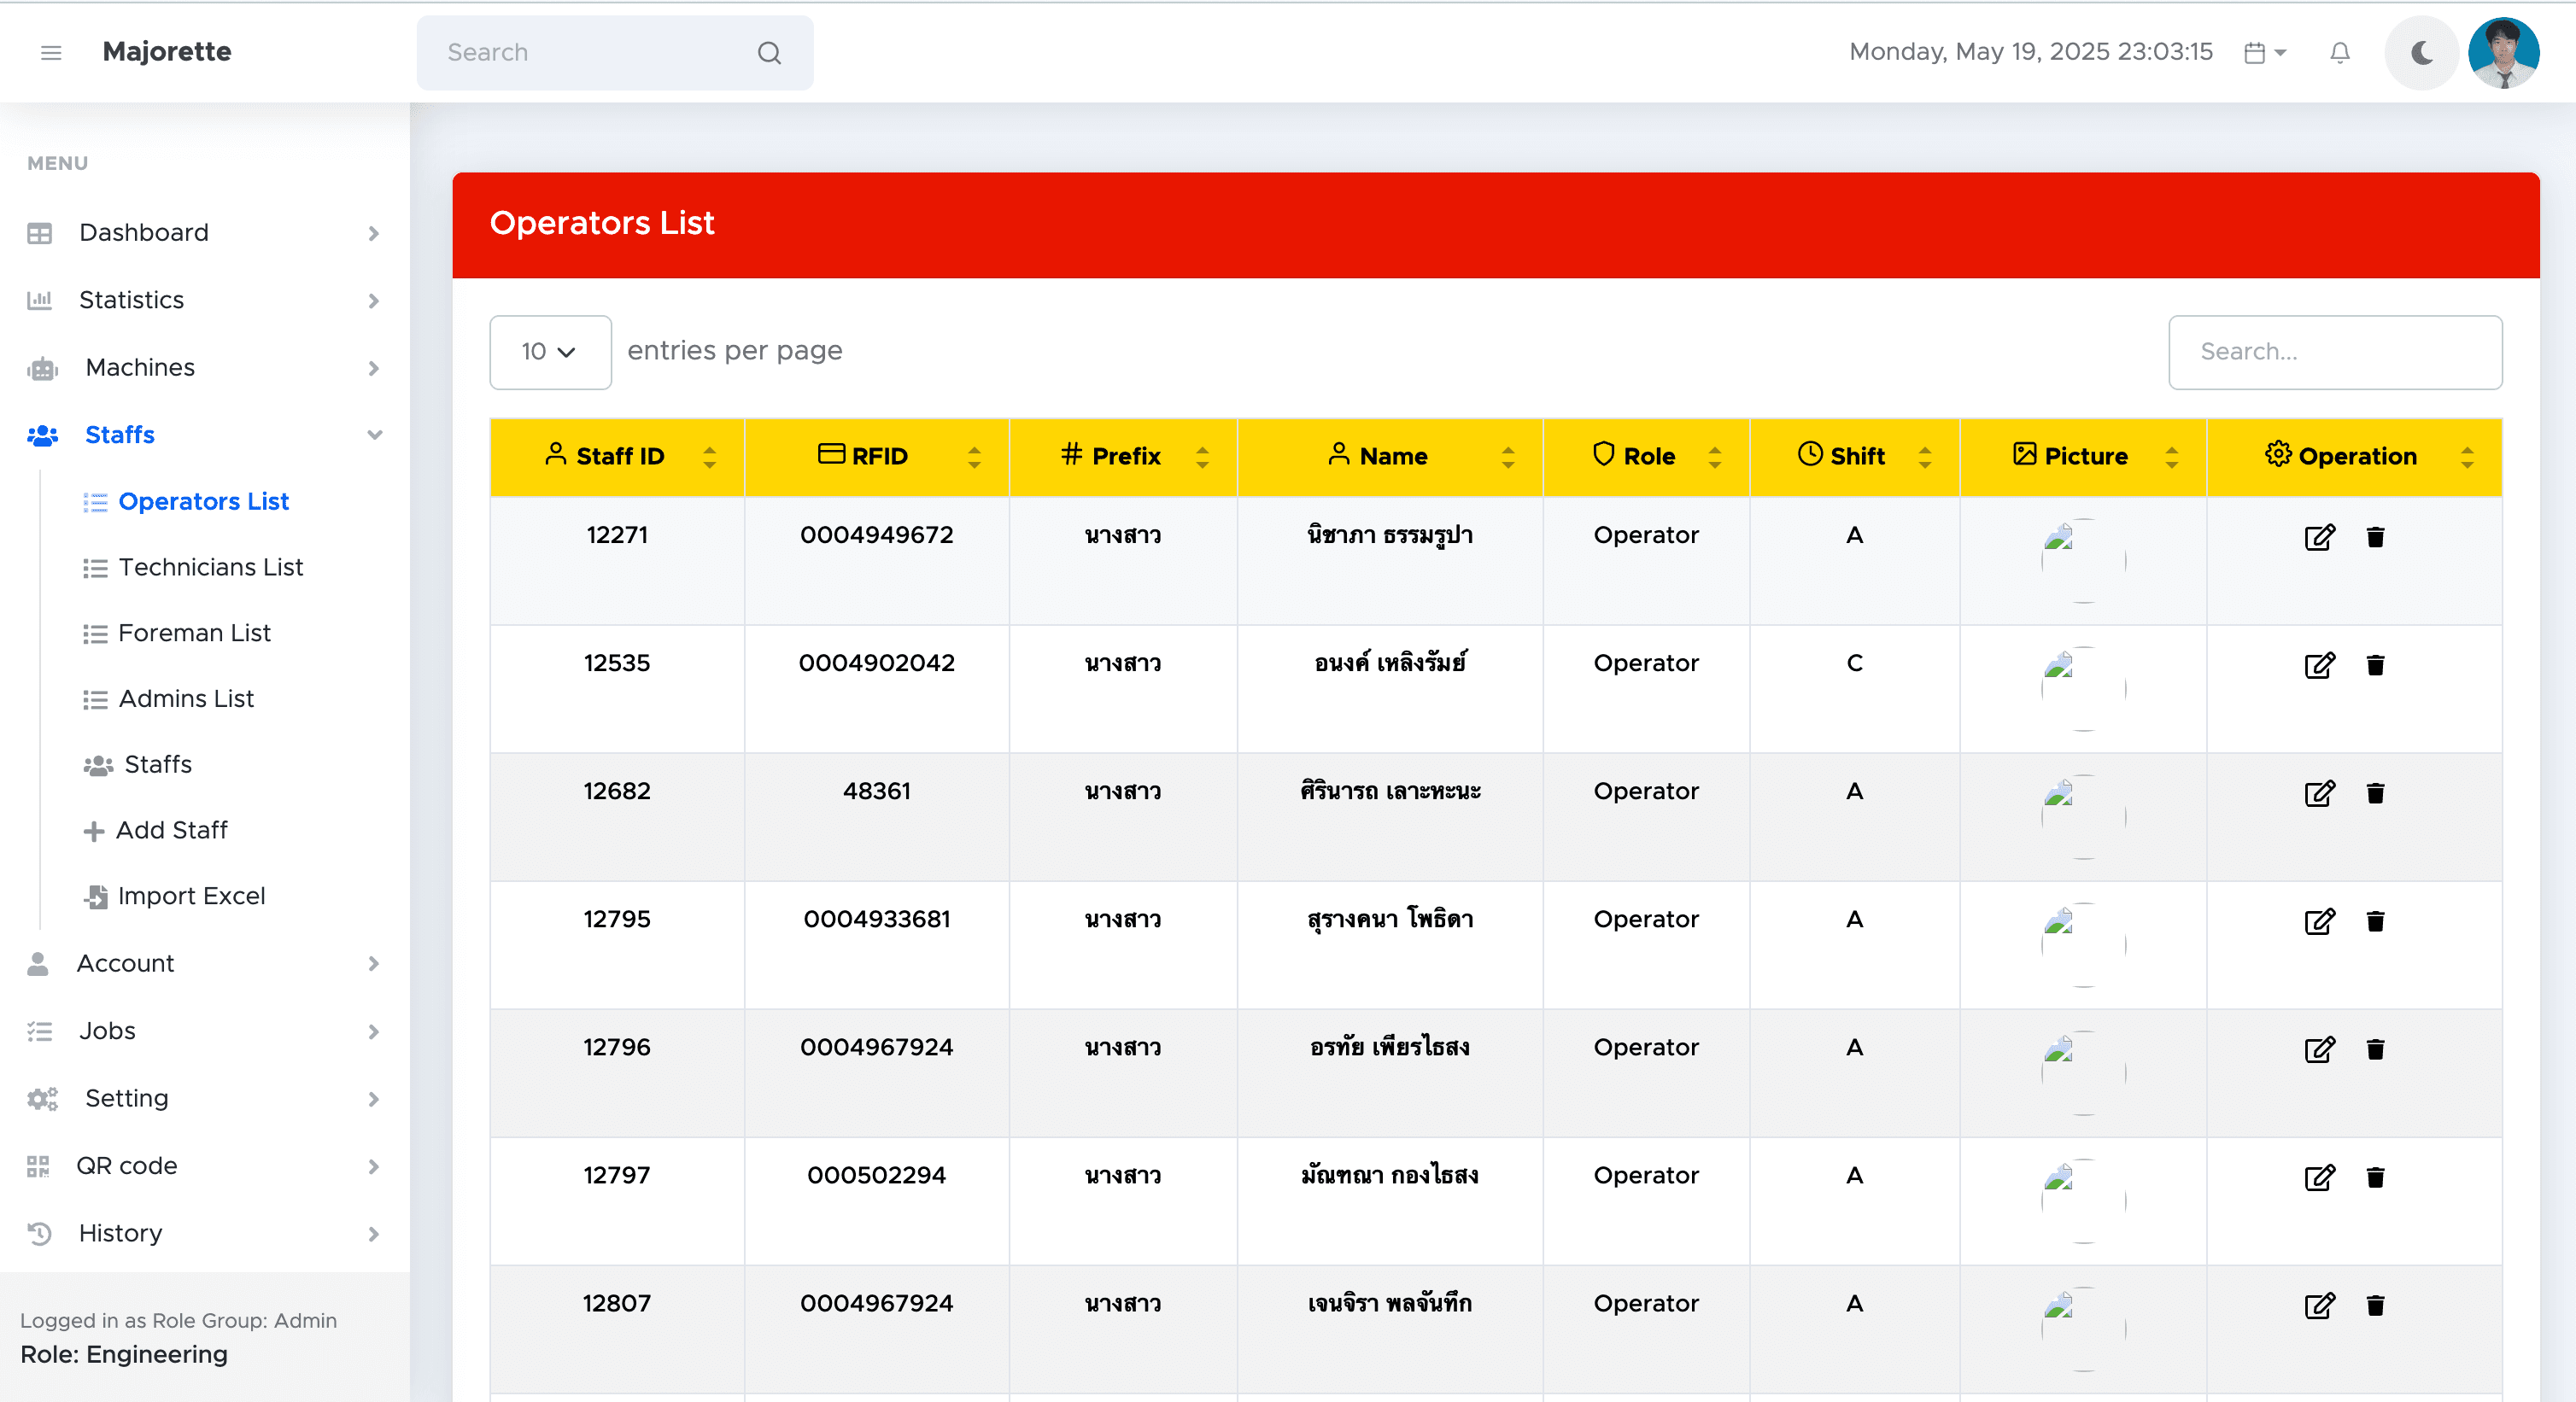Viewport: 2576px width, 1402px height.
Task: Click the user profile avatar
Action: click(2503, 52)
